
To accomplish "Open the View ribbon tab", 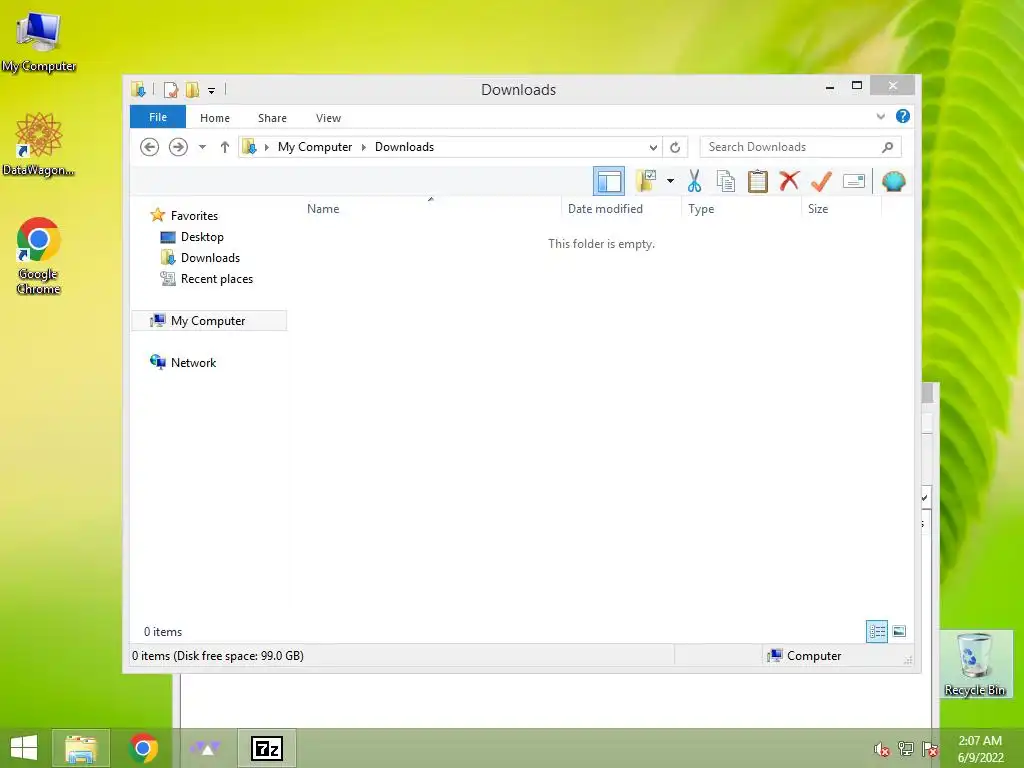I will [328, 118].
